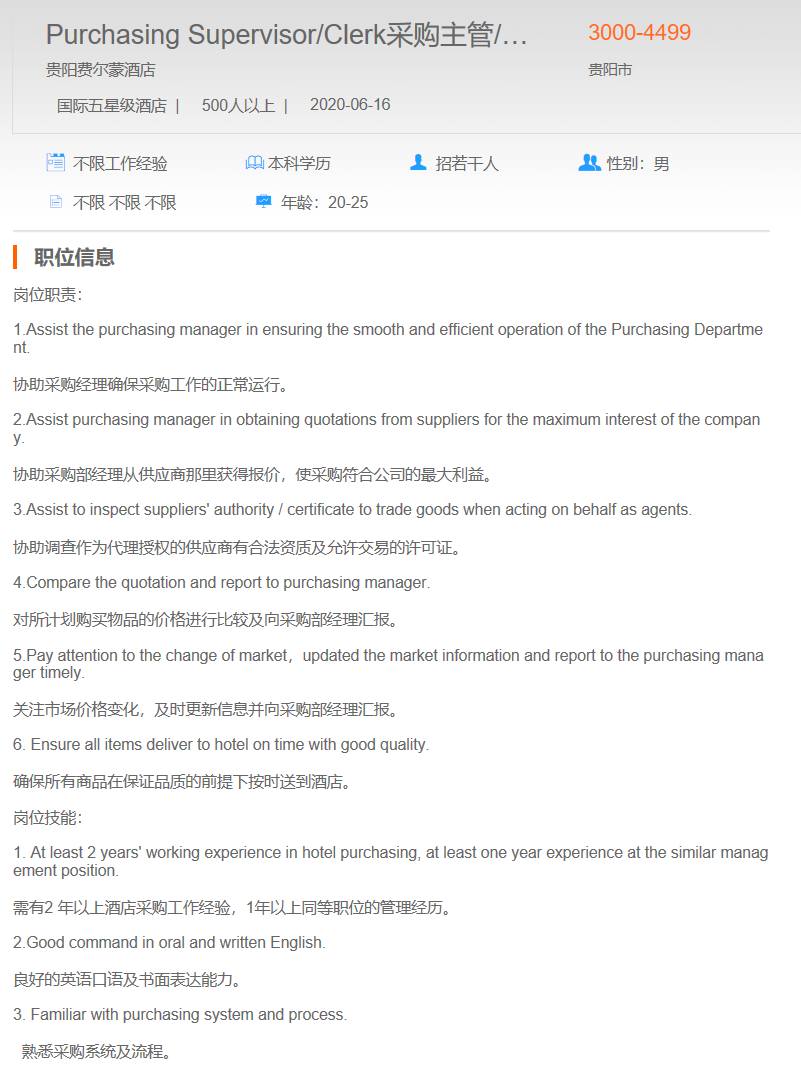Click the open book icon beside 本科学历
The width and height of the screenshot is (801, 1077).
255,163
